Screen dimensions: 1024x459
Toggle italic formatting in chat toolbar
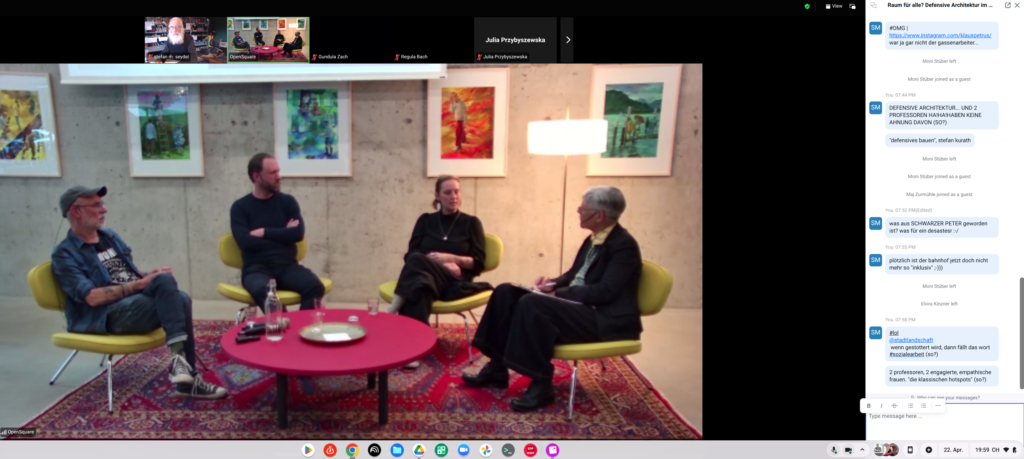(881, 405)
